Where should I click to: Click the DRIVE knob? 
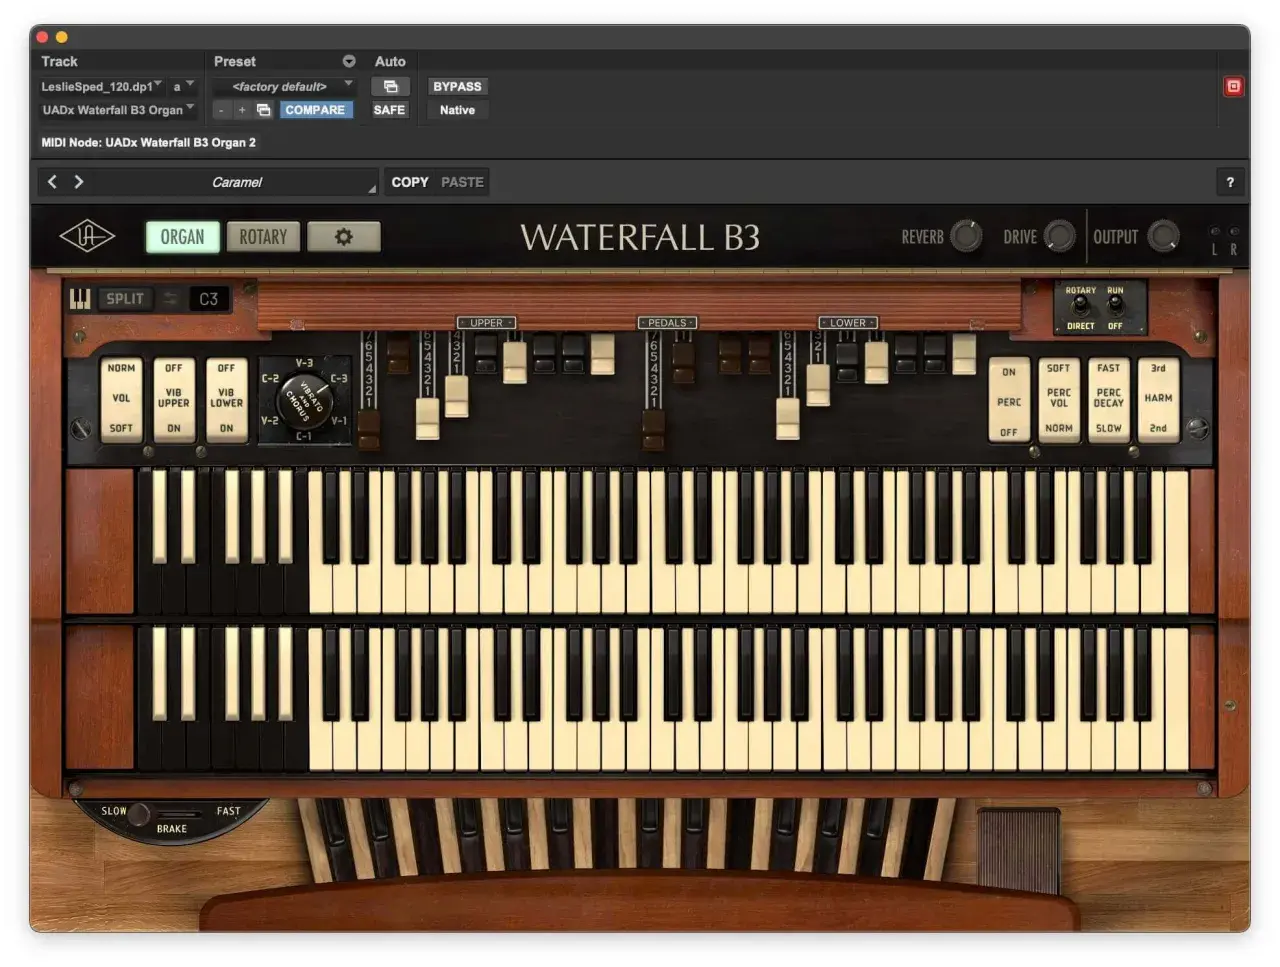point(1059,236)
